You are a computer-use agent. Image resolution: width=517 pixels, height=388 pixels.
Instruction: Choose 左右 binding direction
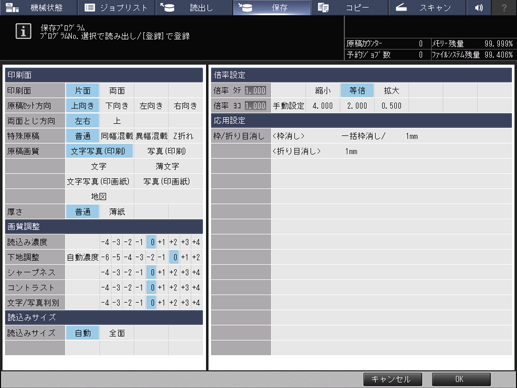click(82, 121)
